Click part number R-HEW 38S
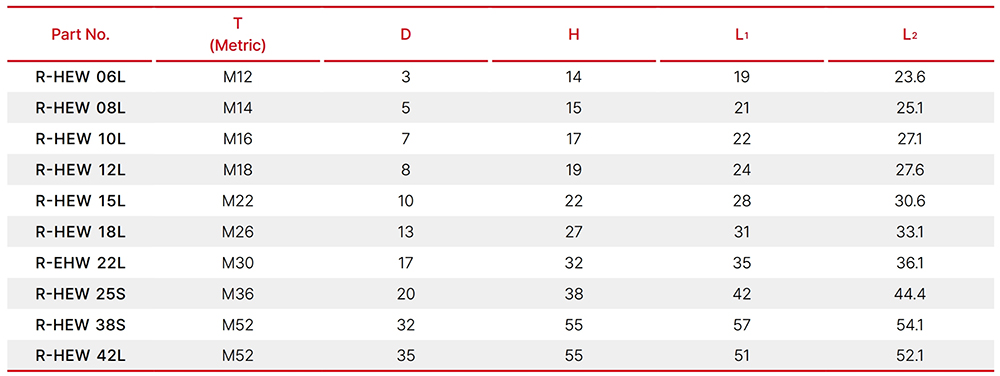This screenshot has width=1000, height=376. pos(80,324)
